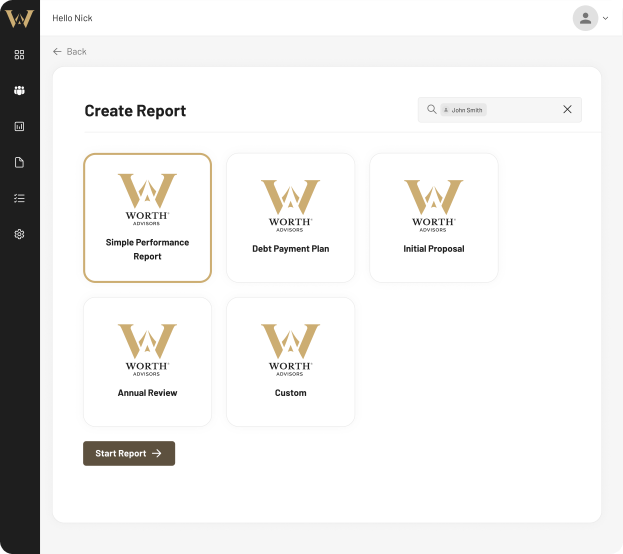Click the search magnifier icon
Viewport: 623px width, 554px height.
click(x=432, y=110)
